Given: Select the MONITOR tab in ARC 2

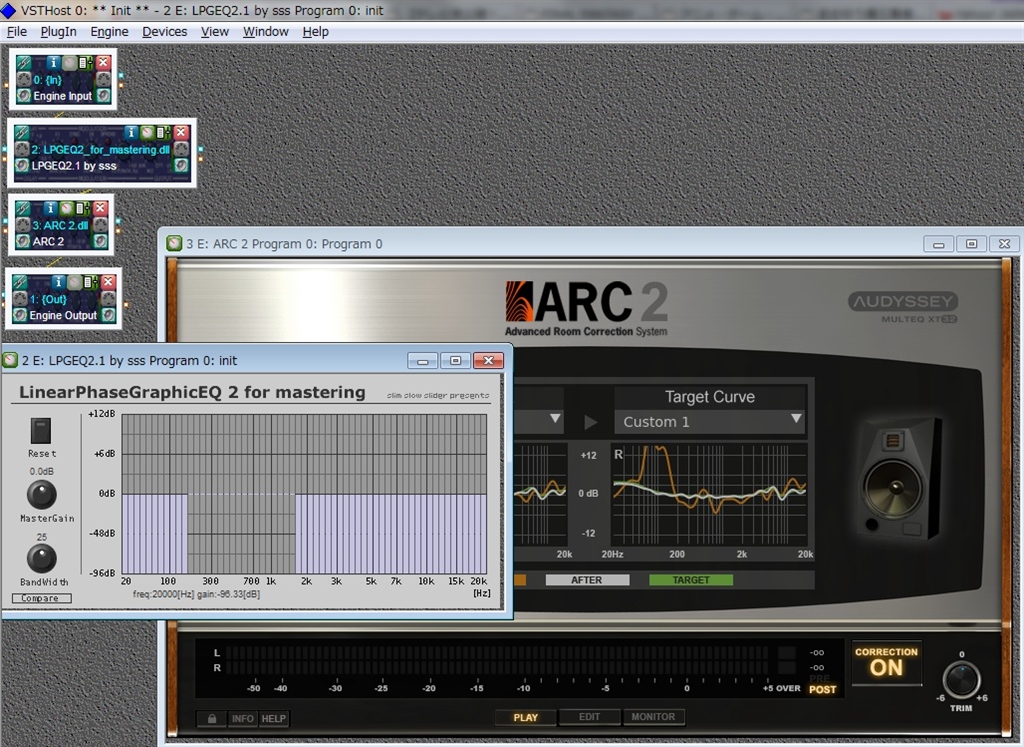Looking at the screenshot, I should click(x=654, y=717).
